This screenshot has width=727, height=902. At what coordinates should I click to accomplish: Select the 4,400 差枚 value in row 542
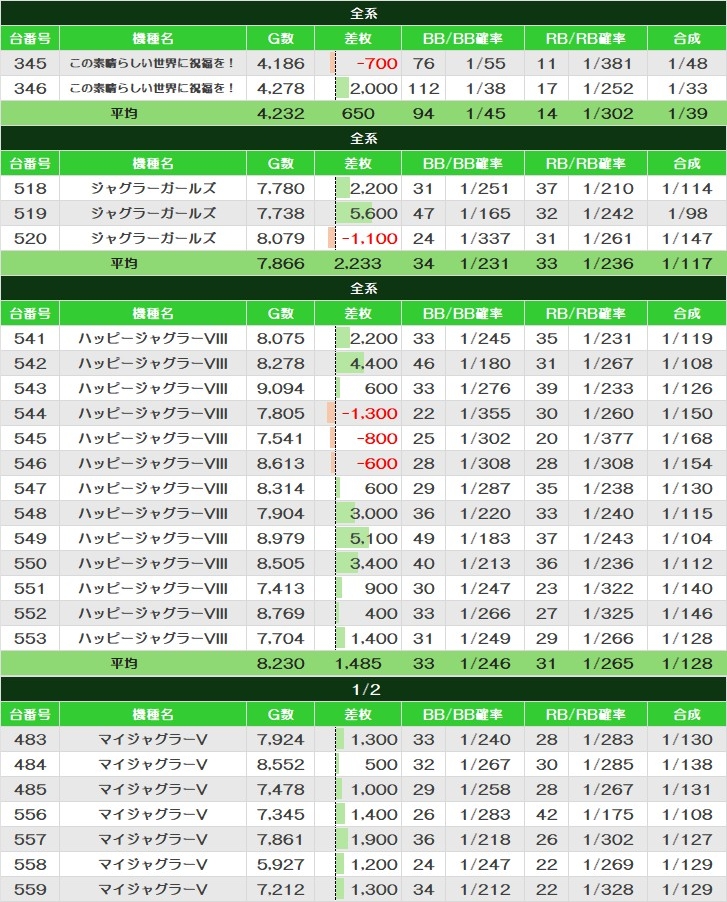click(x=373, y=364)
